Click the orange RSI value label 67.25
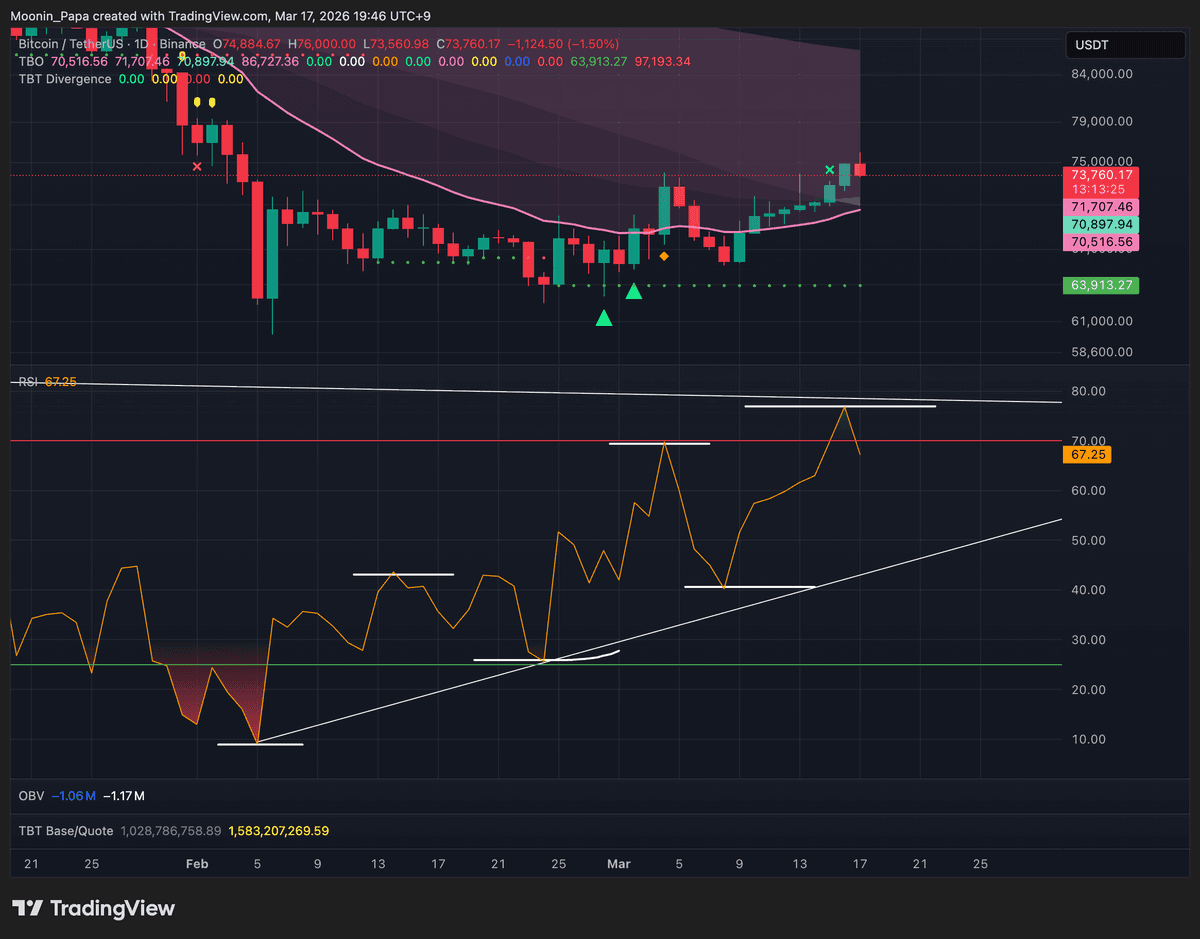This screenshot has width=1200, height=939. pos(1086,455)
